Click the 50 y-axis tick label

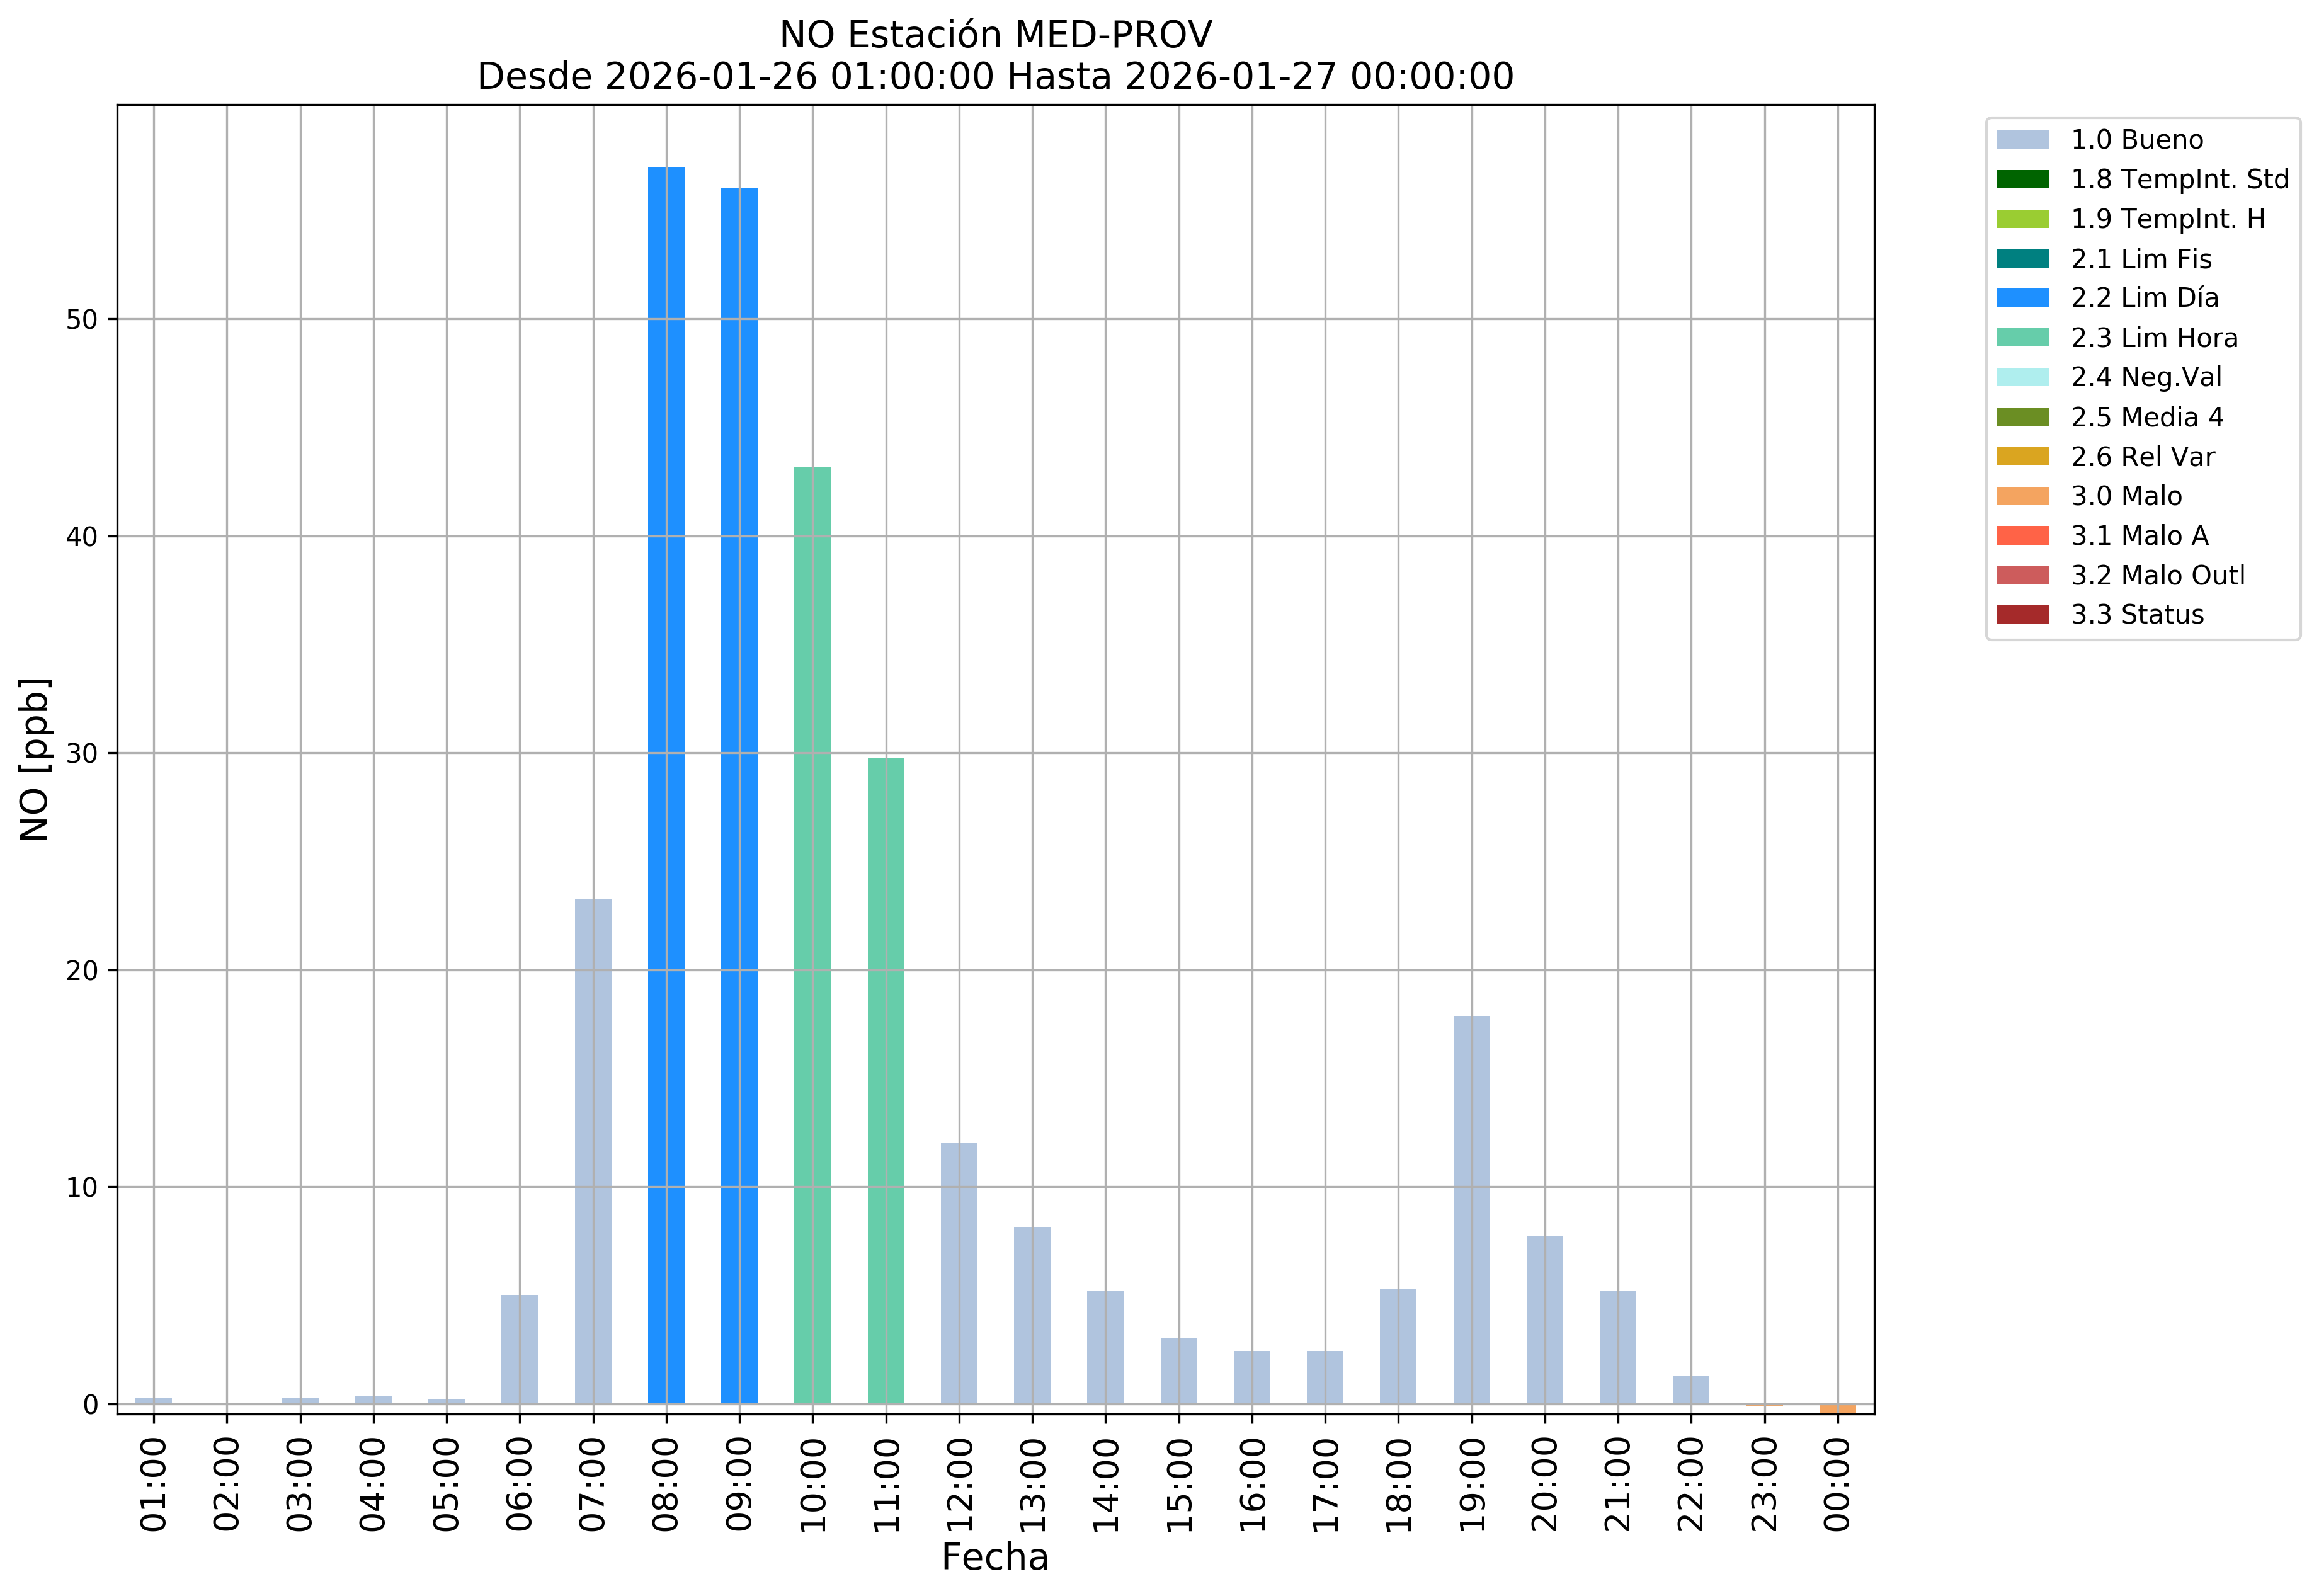(82, 320)
